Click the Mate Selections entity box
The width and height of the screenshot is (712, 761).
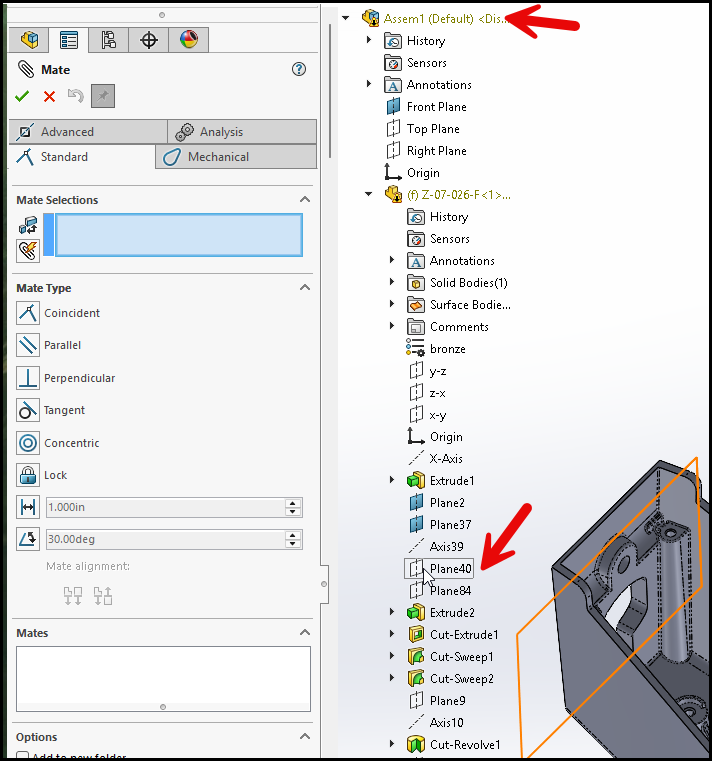point(178,235)
